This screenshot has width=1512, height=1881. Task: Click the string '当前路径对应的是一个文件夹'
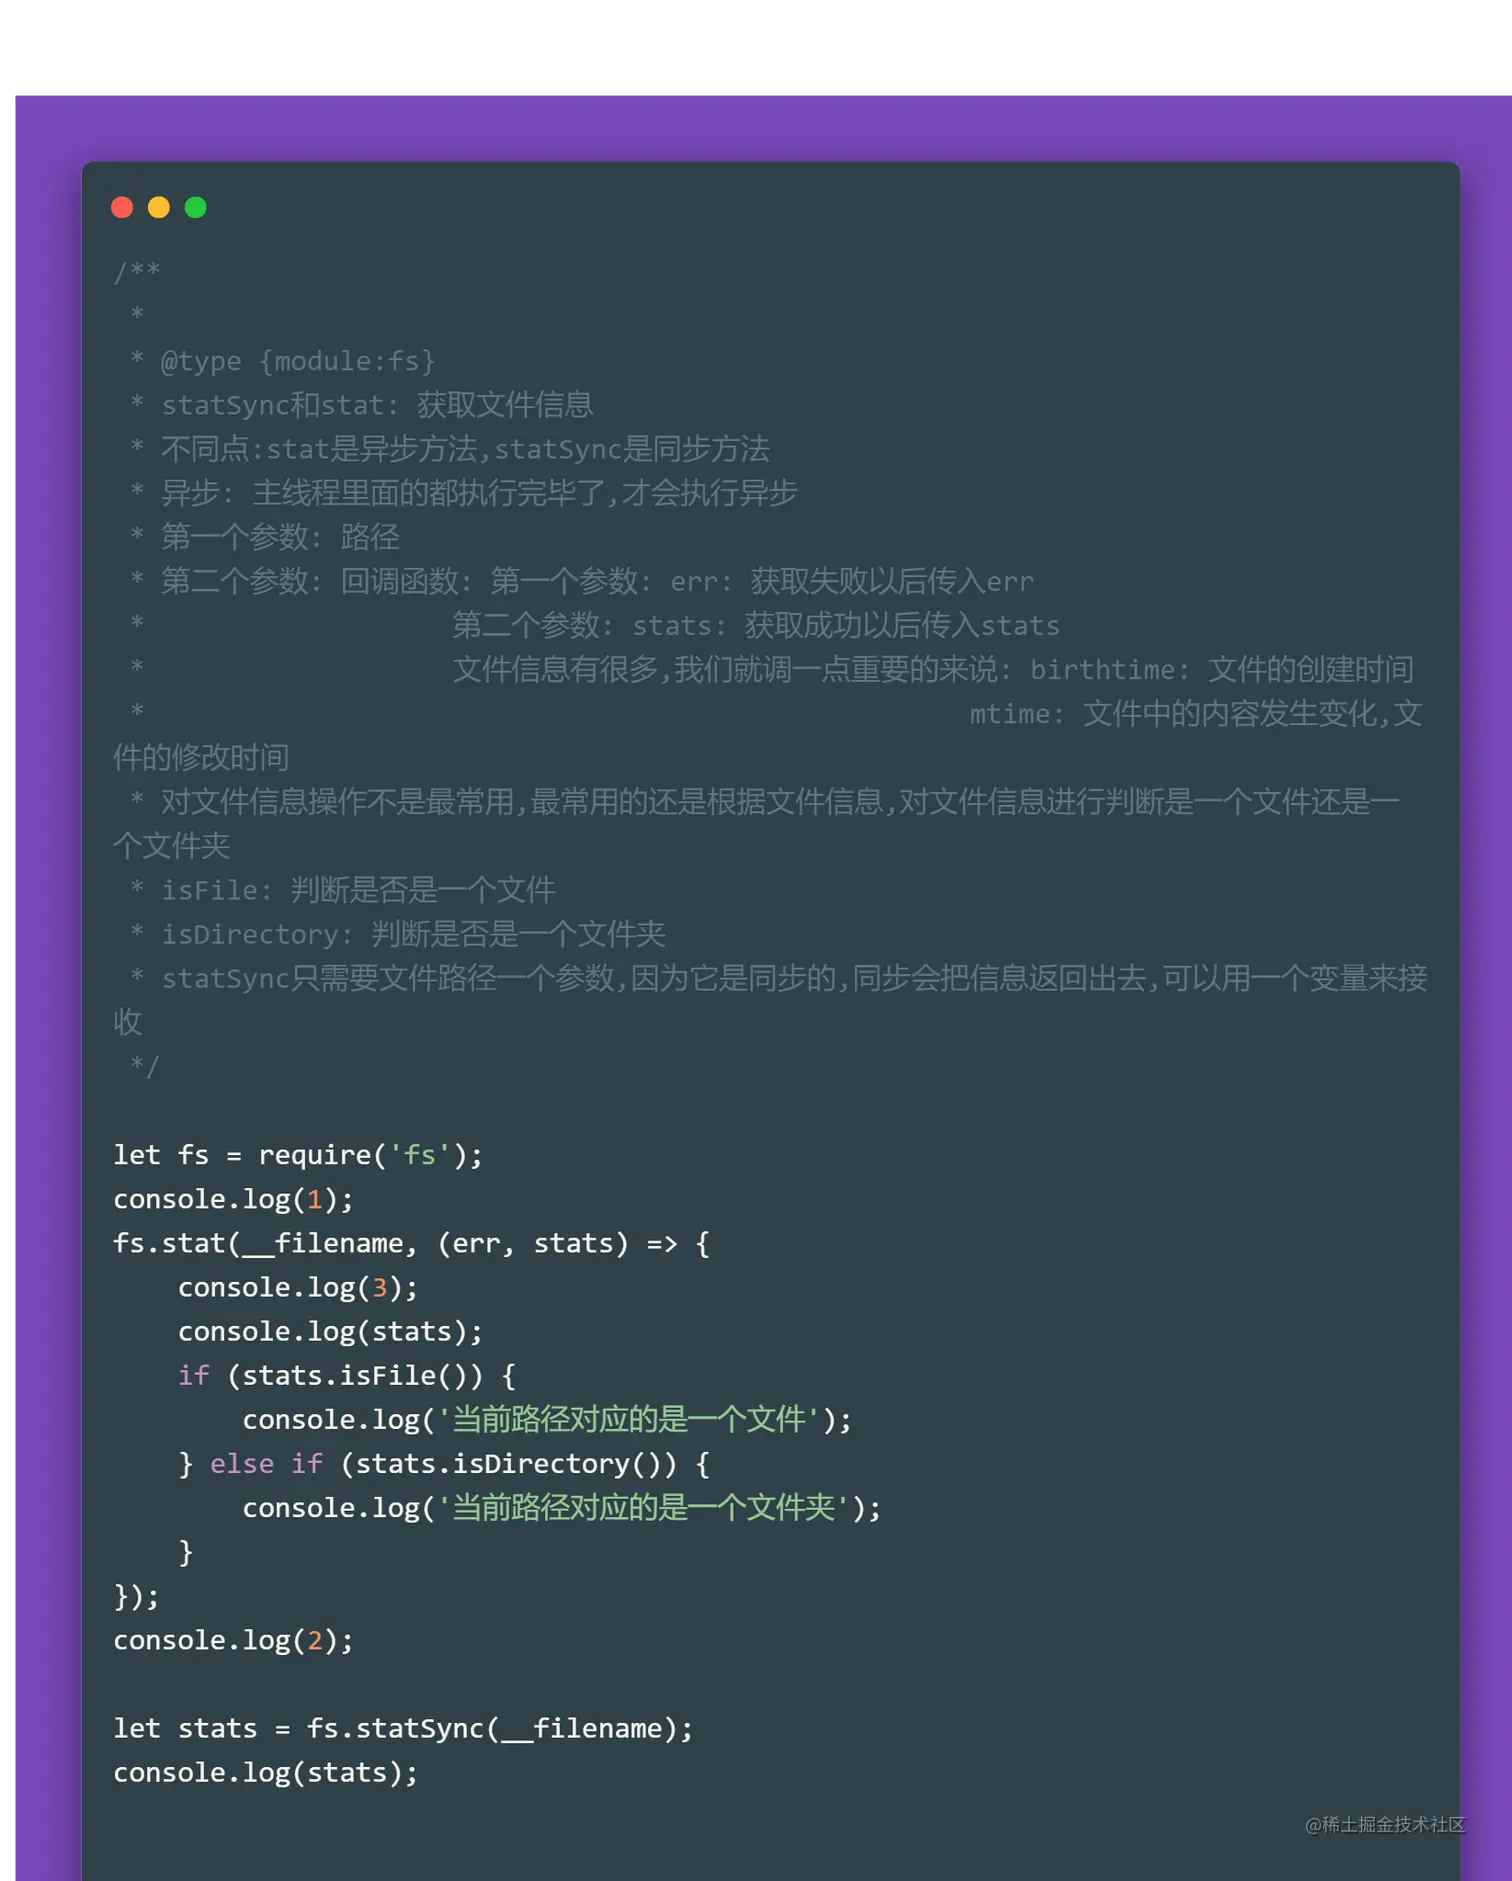[644, 1508]
